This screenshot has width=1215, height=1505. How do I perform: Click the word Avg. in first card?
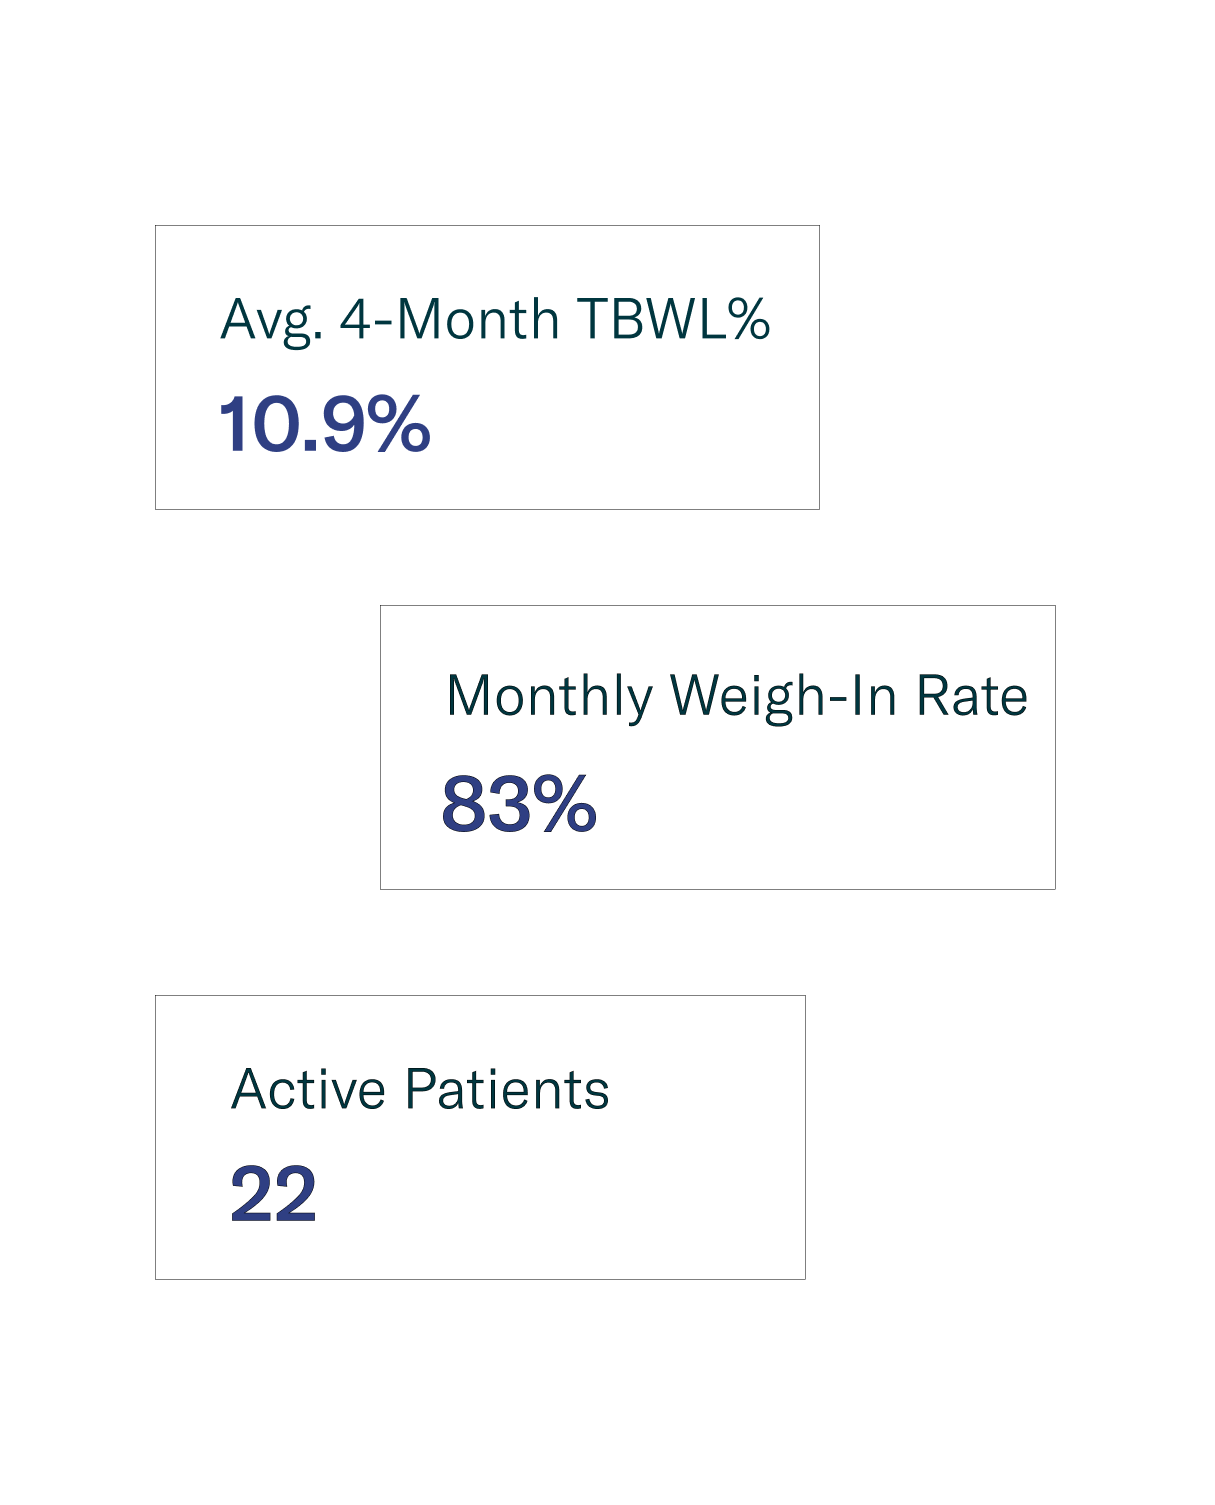(271, 322)
